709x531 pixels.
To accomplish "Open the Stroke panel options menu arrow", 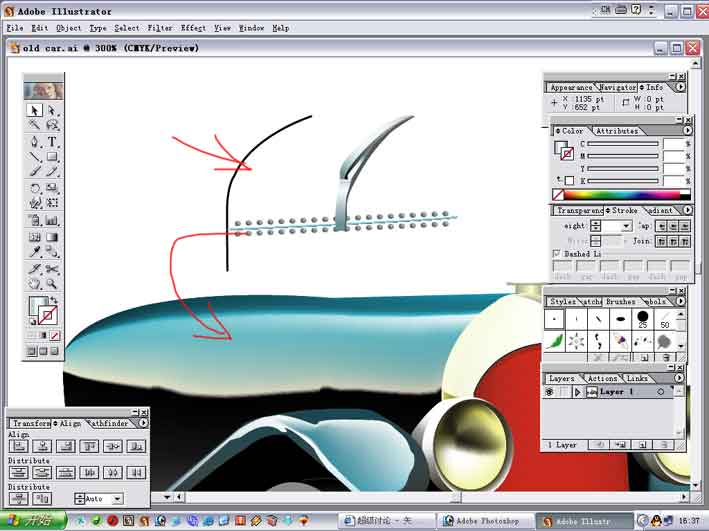I will click(x=687, y=210).
